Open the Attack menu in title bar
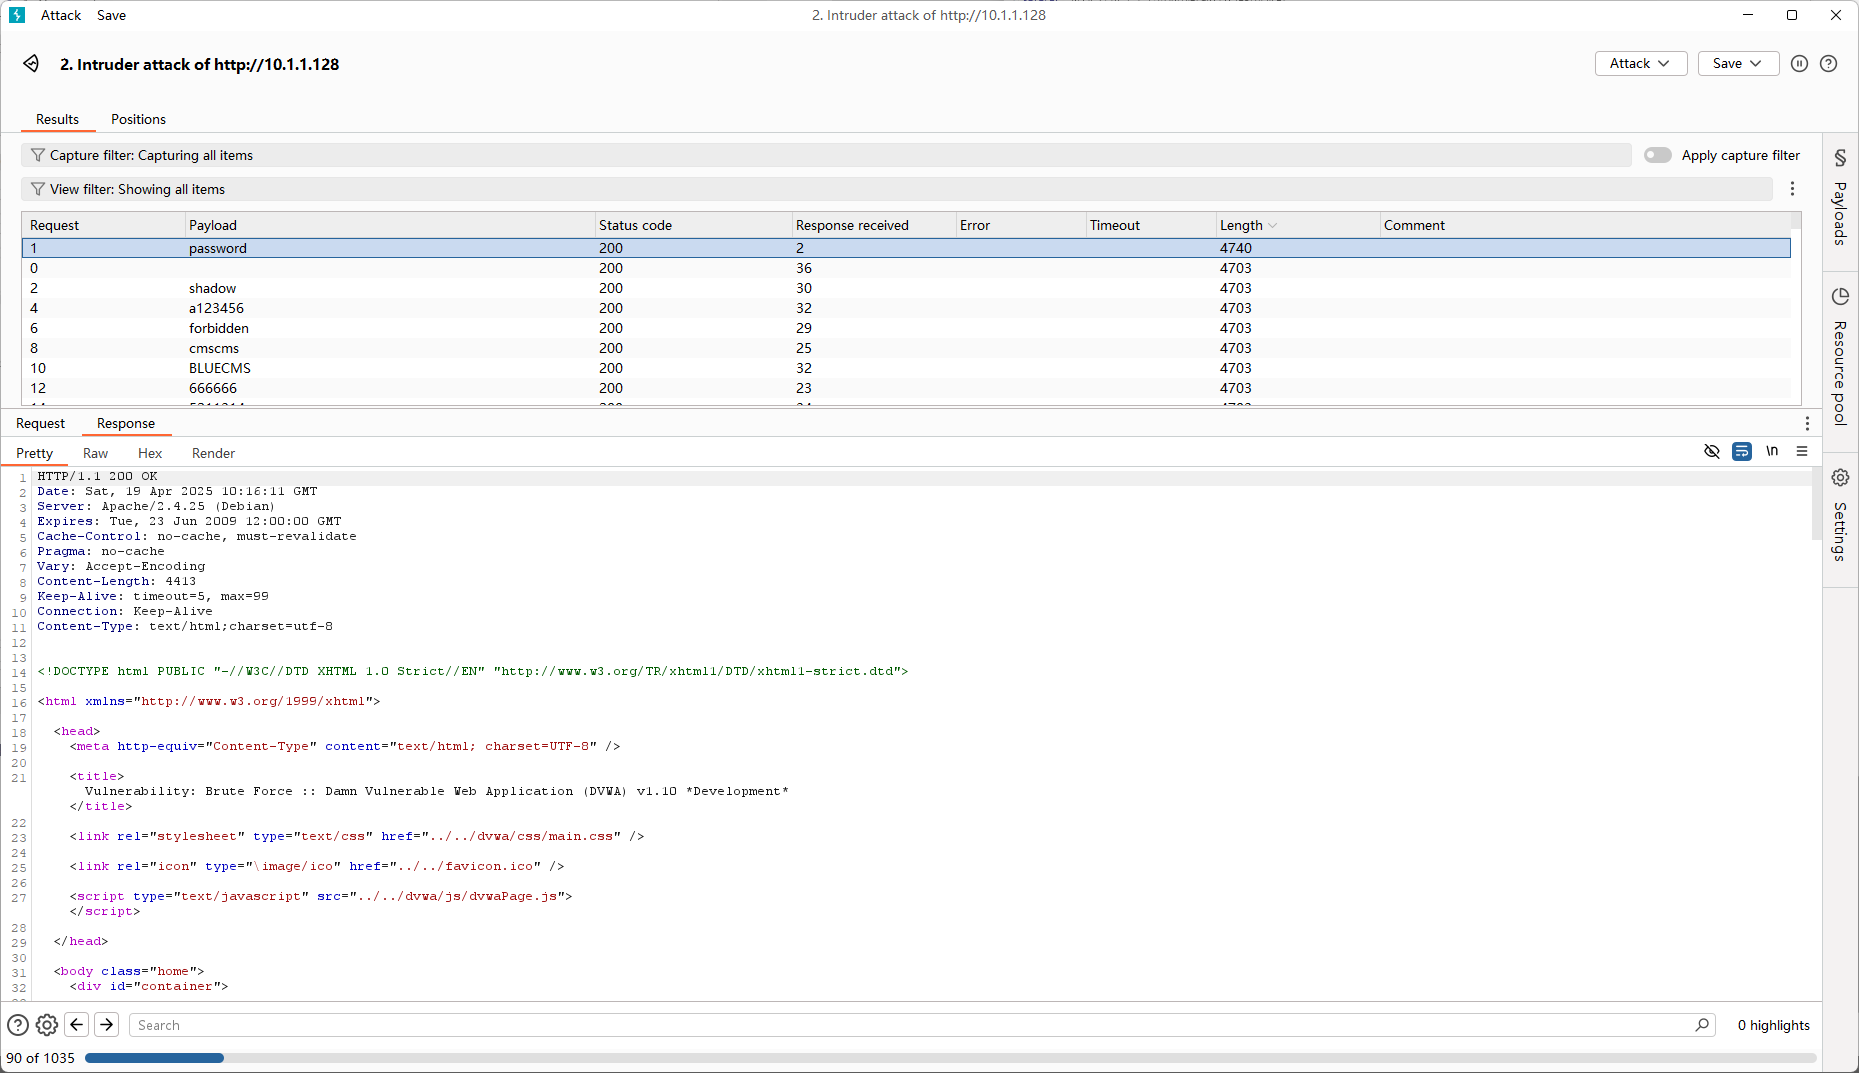 click(x=61, y=15)
